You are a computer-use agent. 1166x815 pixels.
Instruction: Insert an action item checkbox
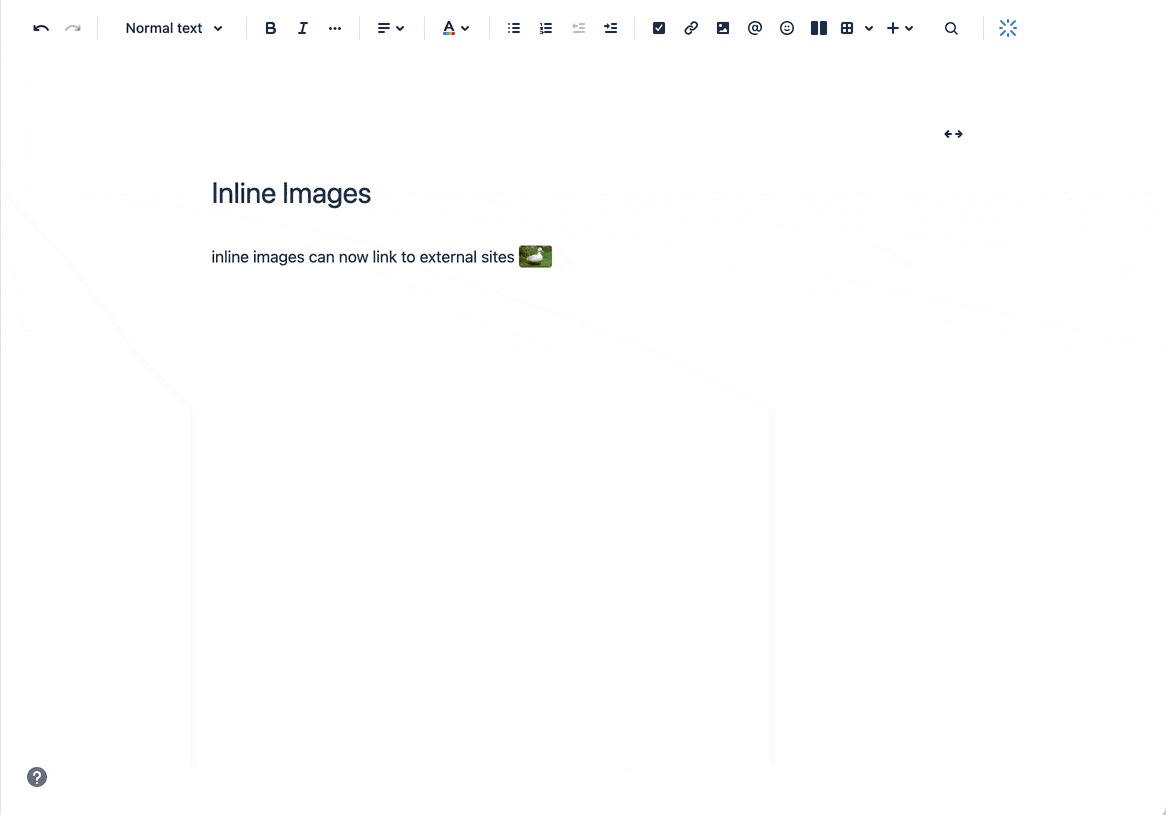pyautogui.click(x=659, y=28)
